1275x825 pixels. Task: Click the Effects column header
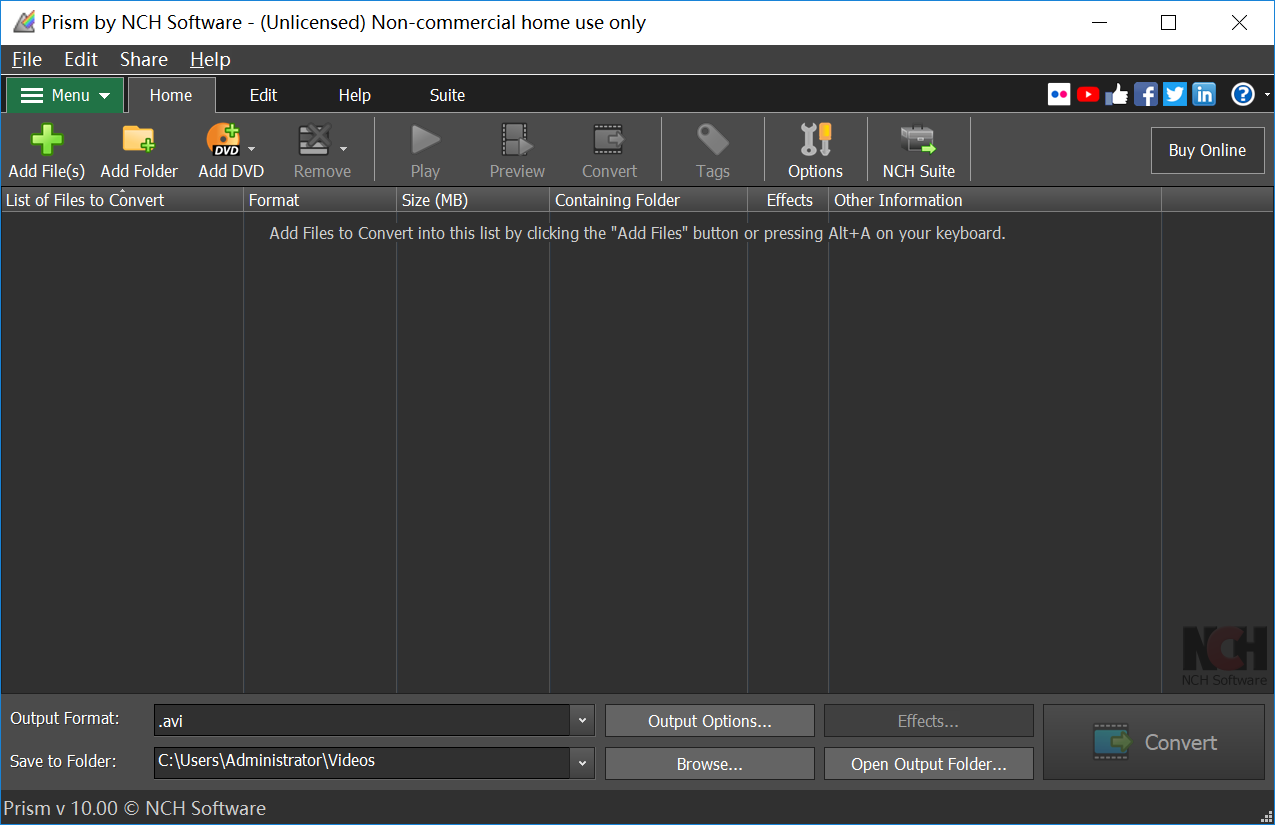(788, 200)
